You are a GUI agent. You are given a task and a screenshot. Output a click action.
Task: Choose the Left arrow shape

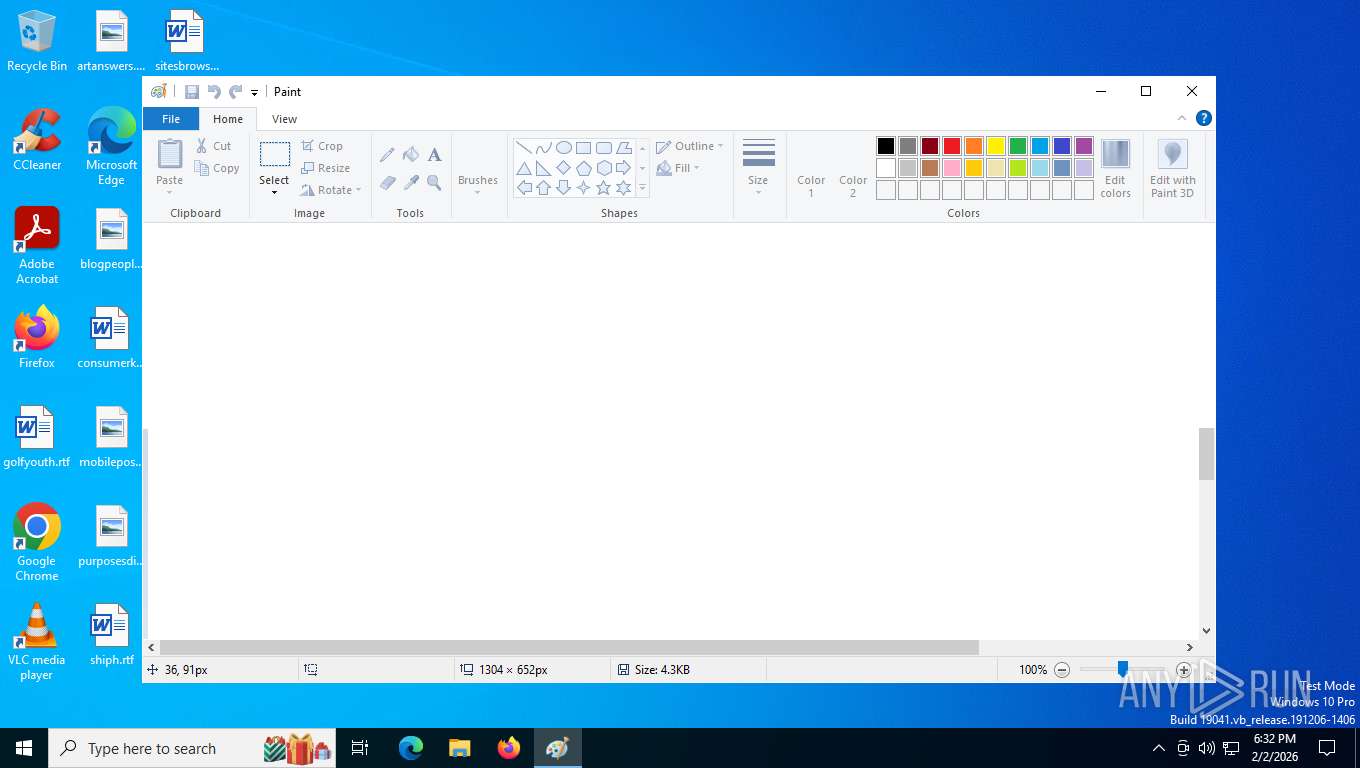[x=523, y=188]
